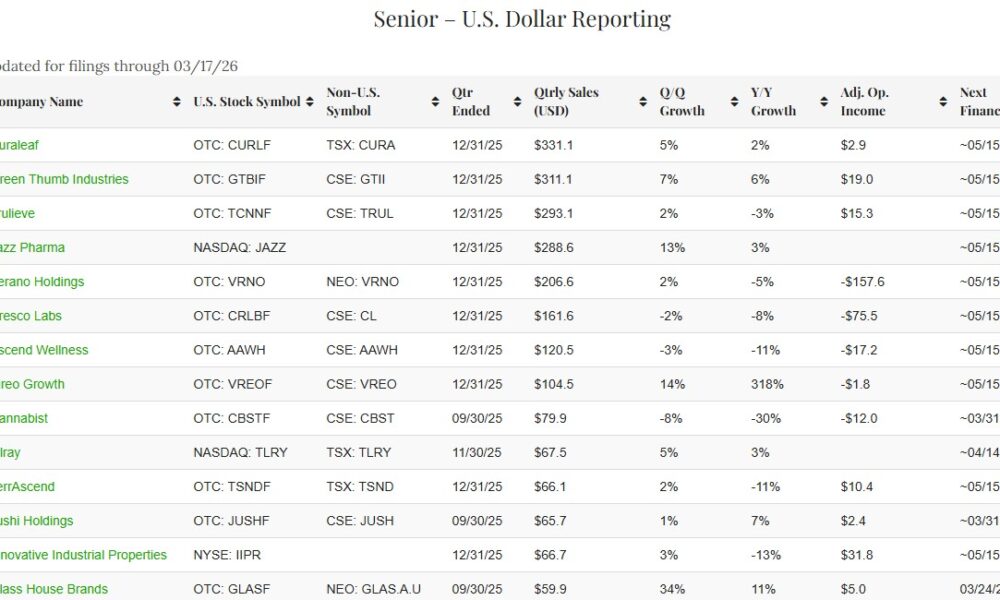
Task: Click the Qtrly Sales (USD) header
Action: (567, 102)
